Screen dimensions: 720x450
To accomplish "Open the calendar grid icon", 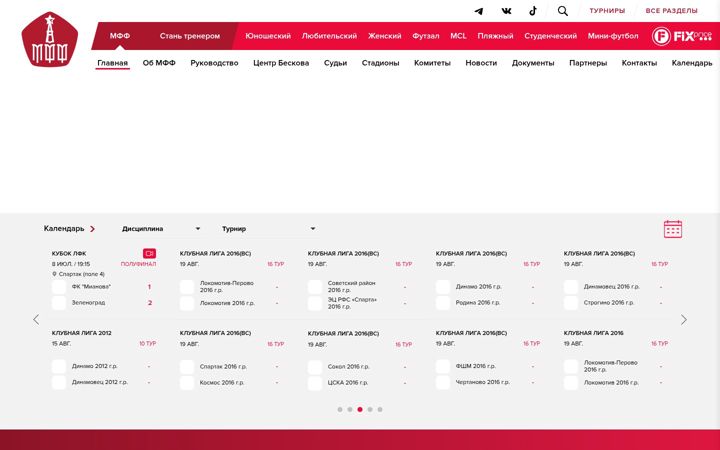I will [673, 229].
